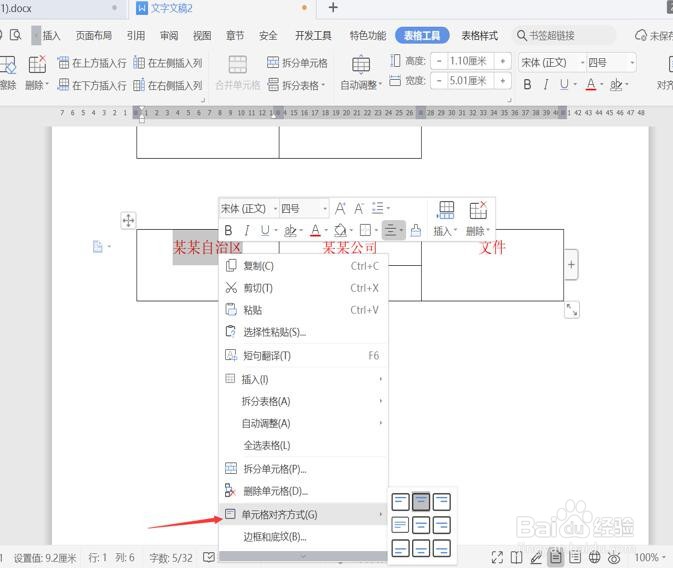Pick highlight color in mini toolbar
The width and height of the screenshot is (673, 572).
coord(290,231)
